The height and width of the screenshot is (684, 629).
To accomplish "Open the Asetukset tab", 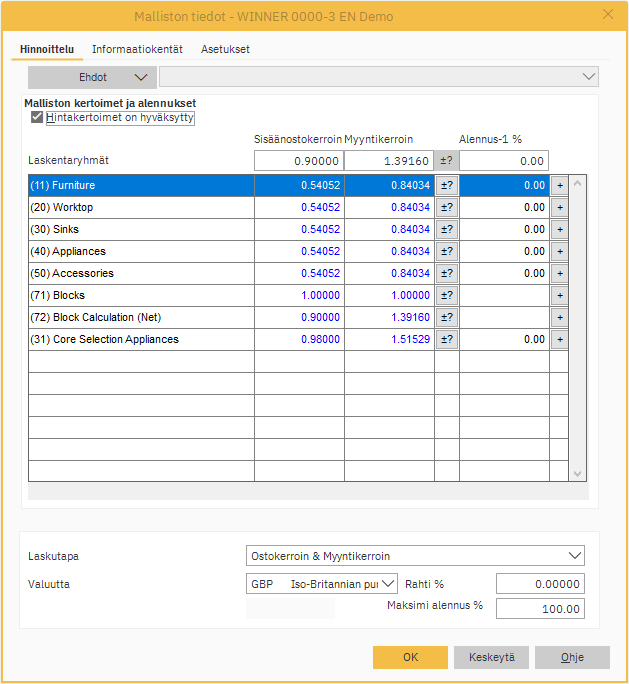I will tap(225, 49).
